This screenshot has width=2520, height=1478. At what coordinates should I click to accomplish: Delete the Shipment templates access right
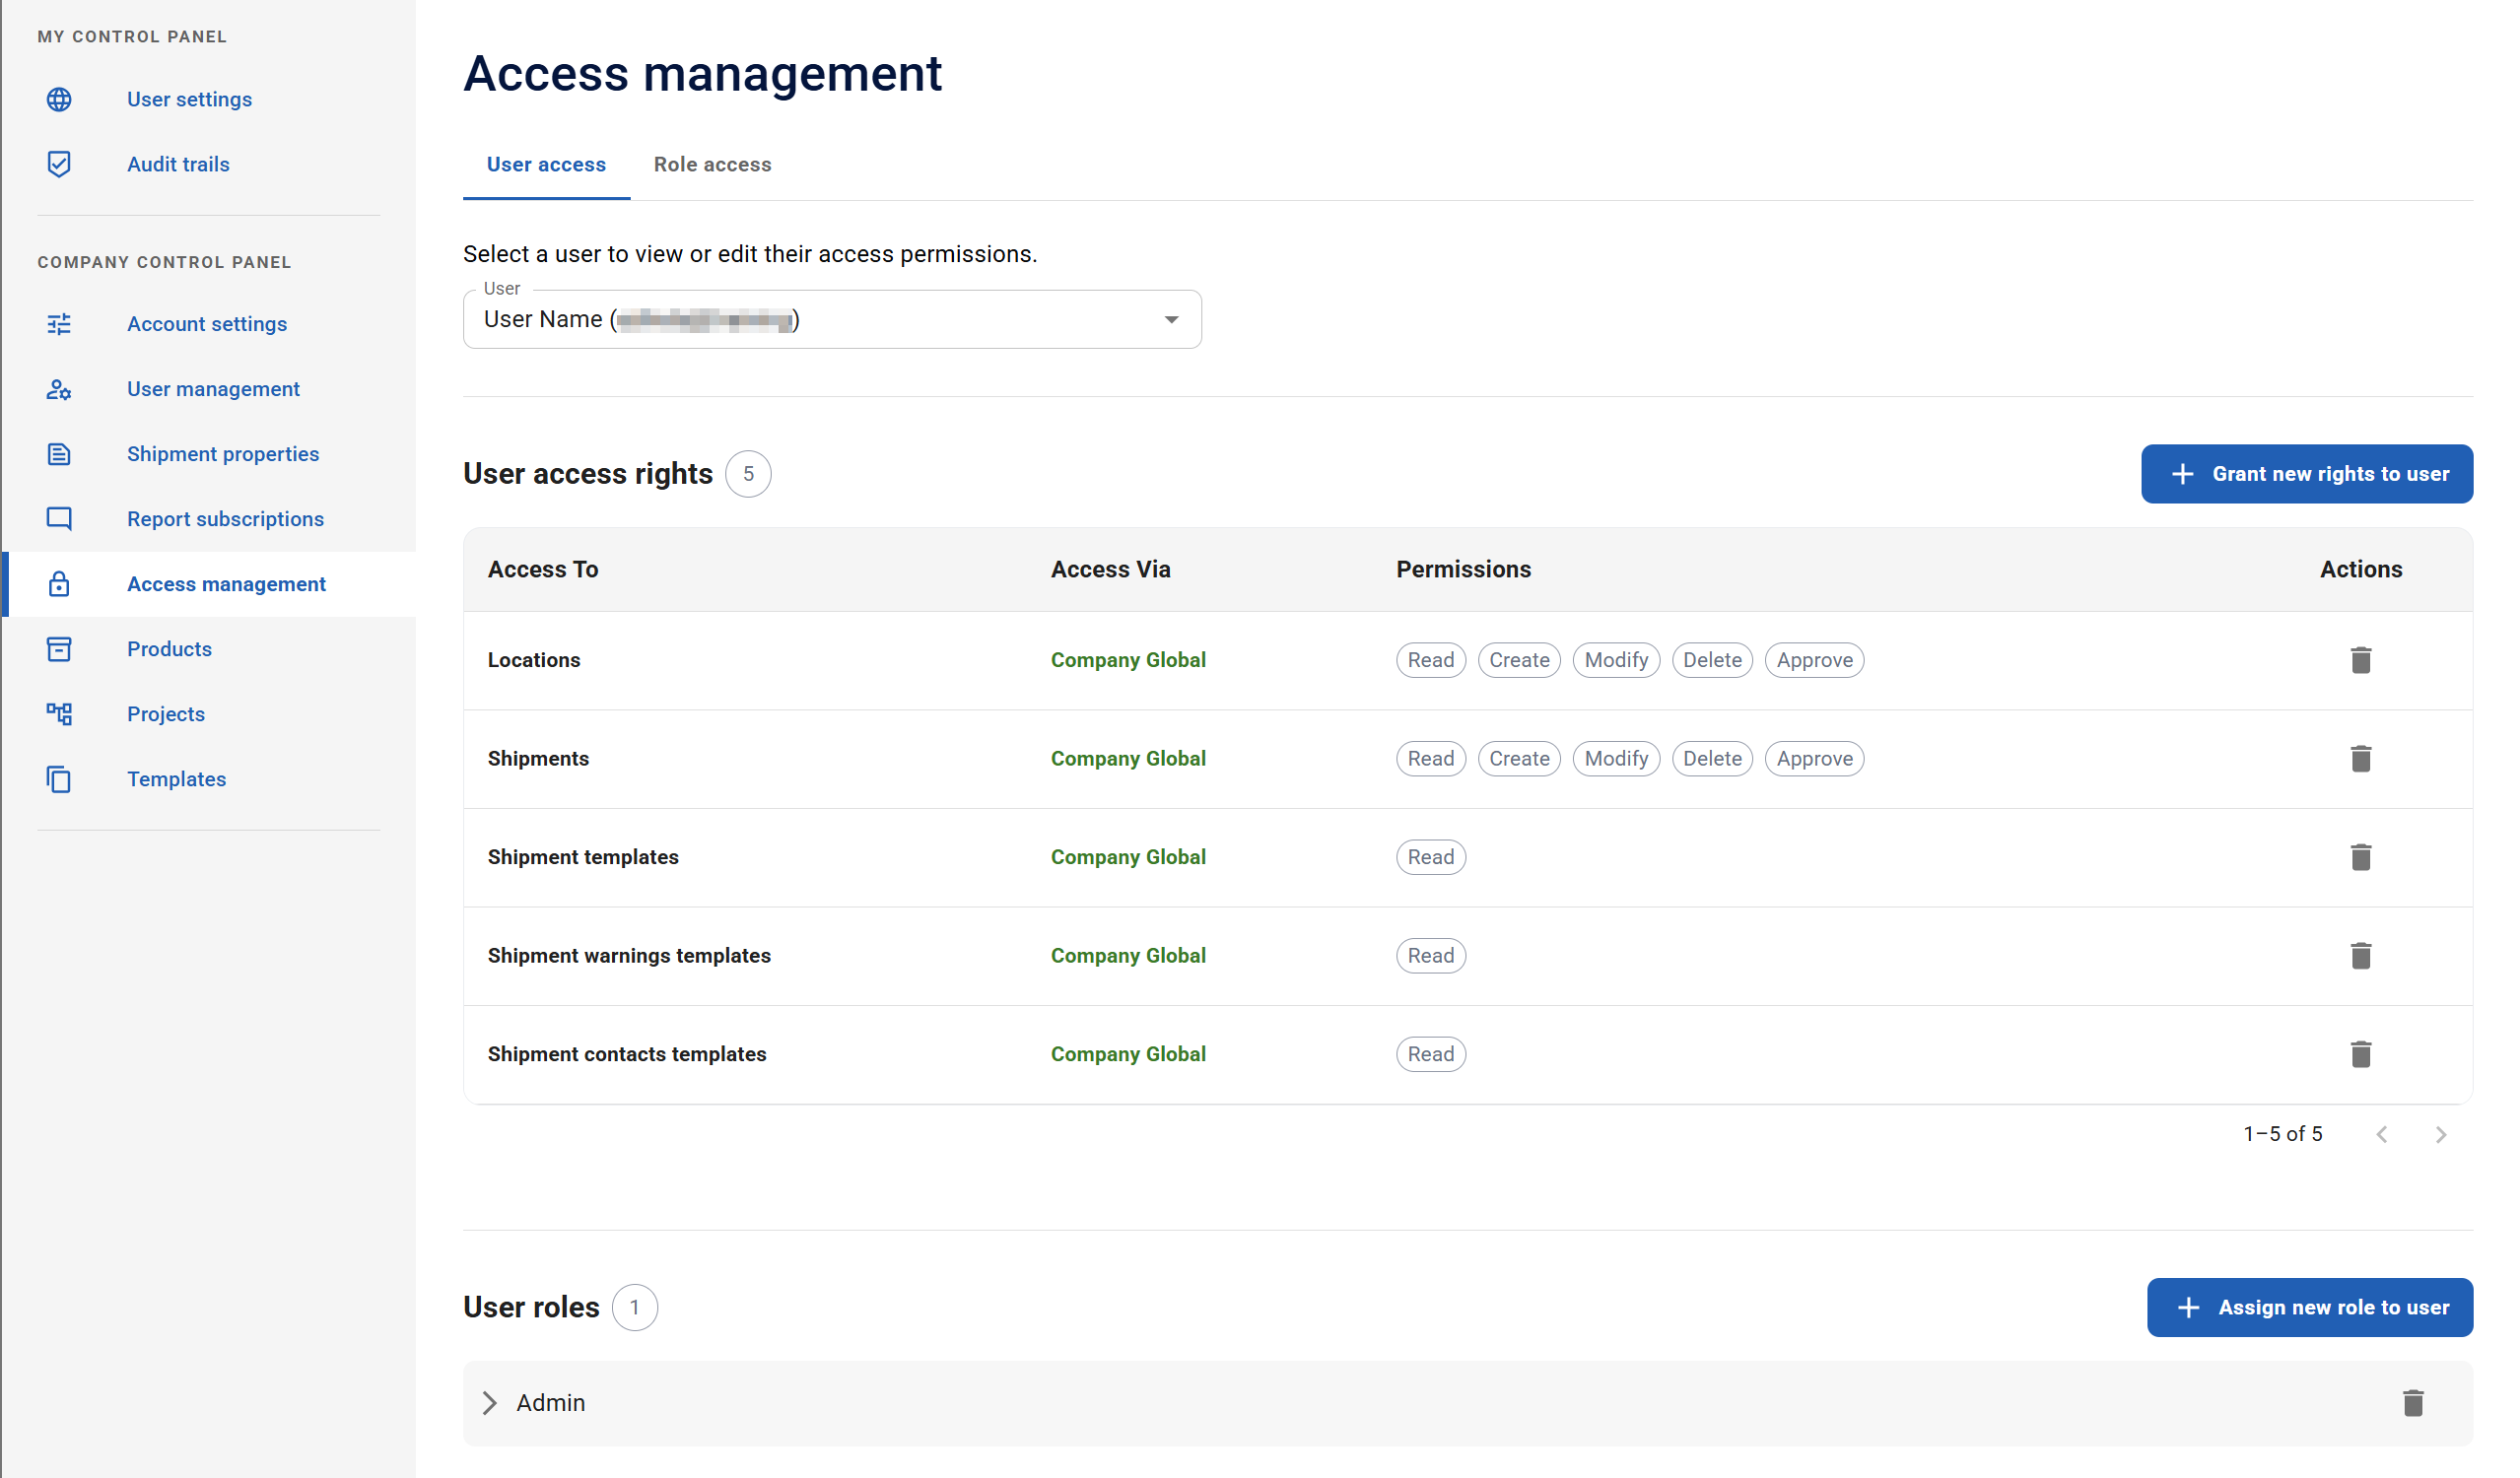(2360, 857)
